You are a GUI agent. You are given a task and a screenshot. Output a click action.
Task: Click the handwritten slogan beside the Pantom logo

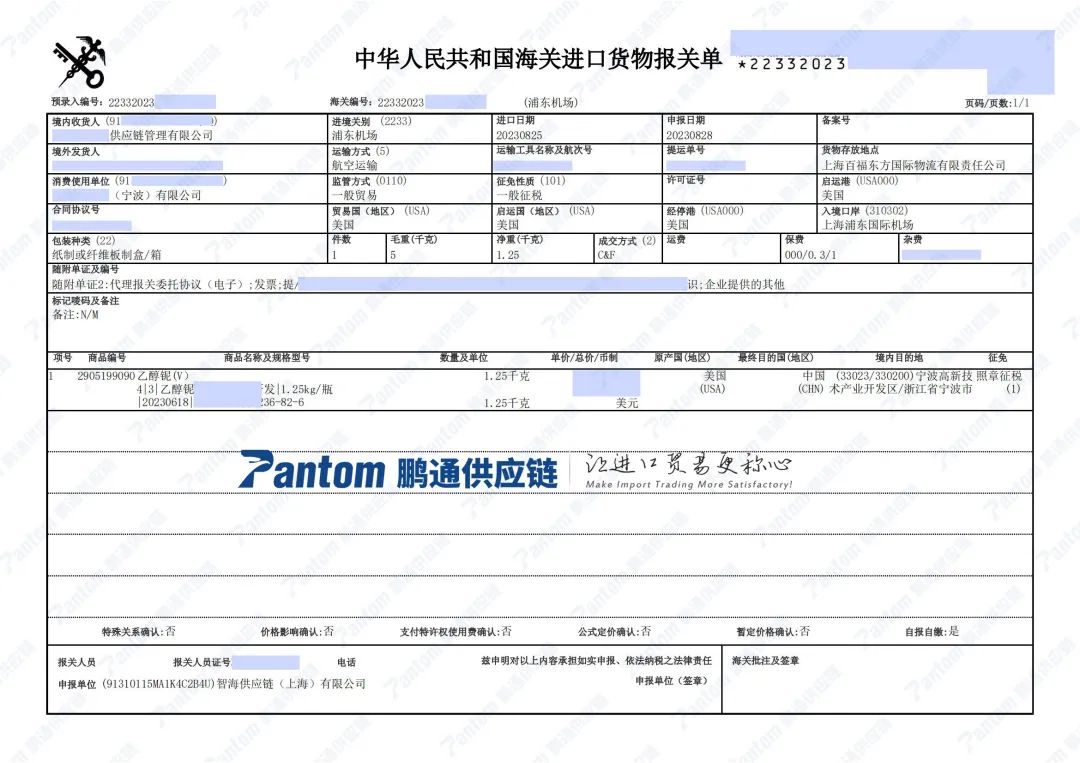click(x=689, y=470)
